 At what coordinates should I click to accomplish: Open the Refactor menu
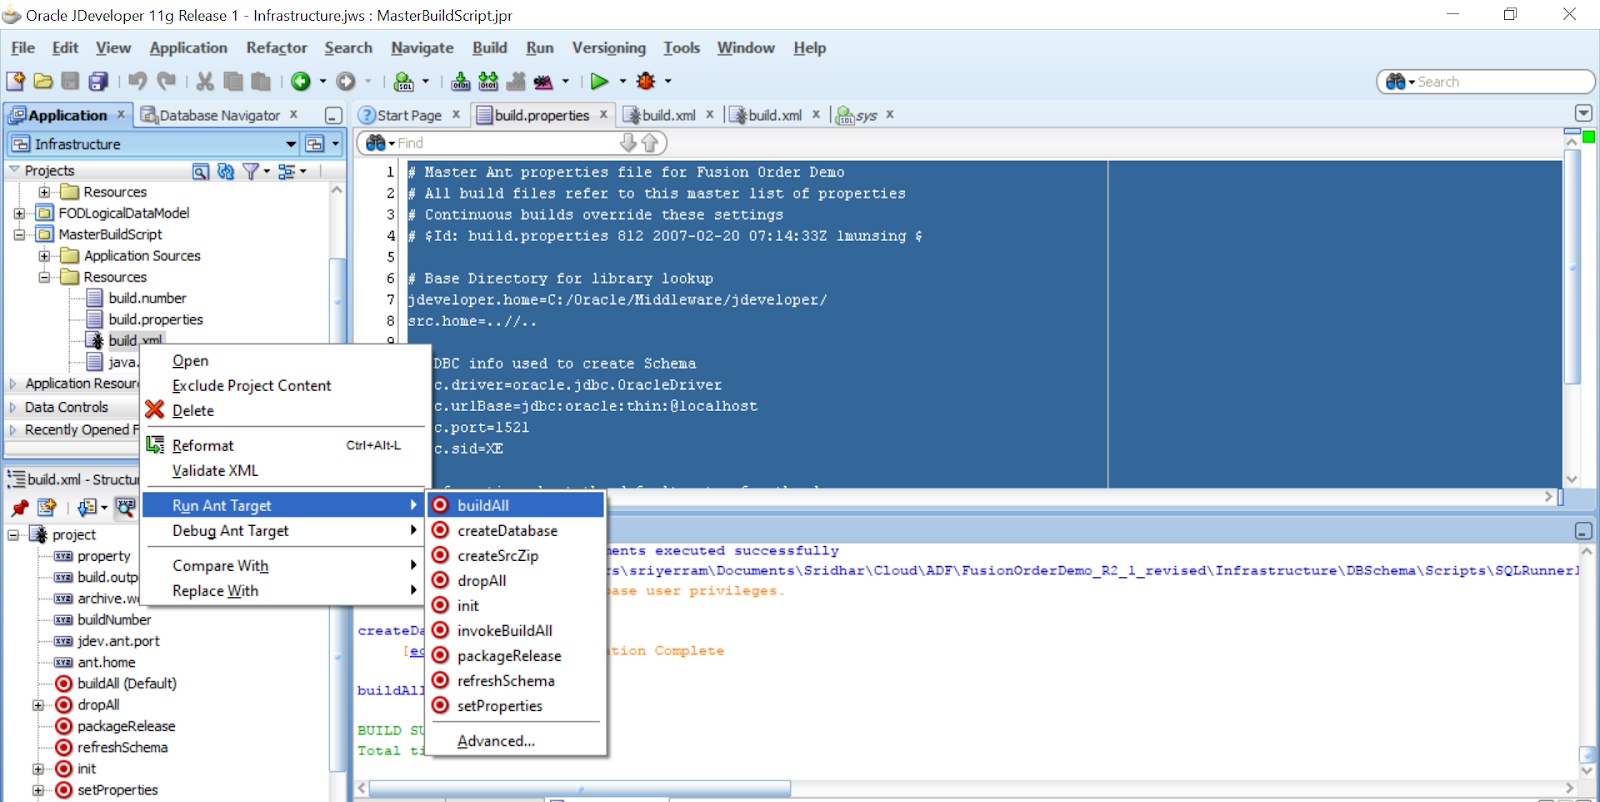tap(277, 48)
